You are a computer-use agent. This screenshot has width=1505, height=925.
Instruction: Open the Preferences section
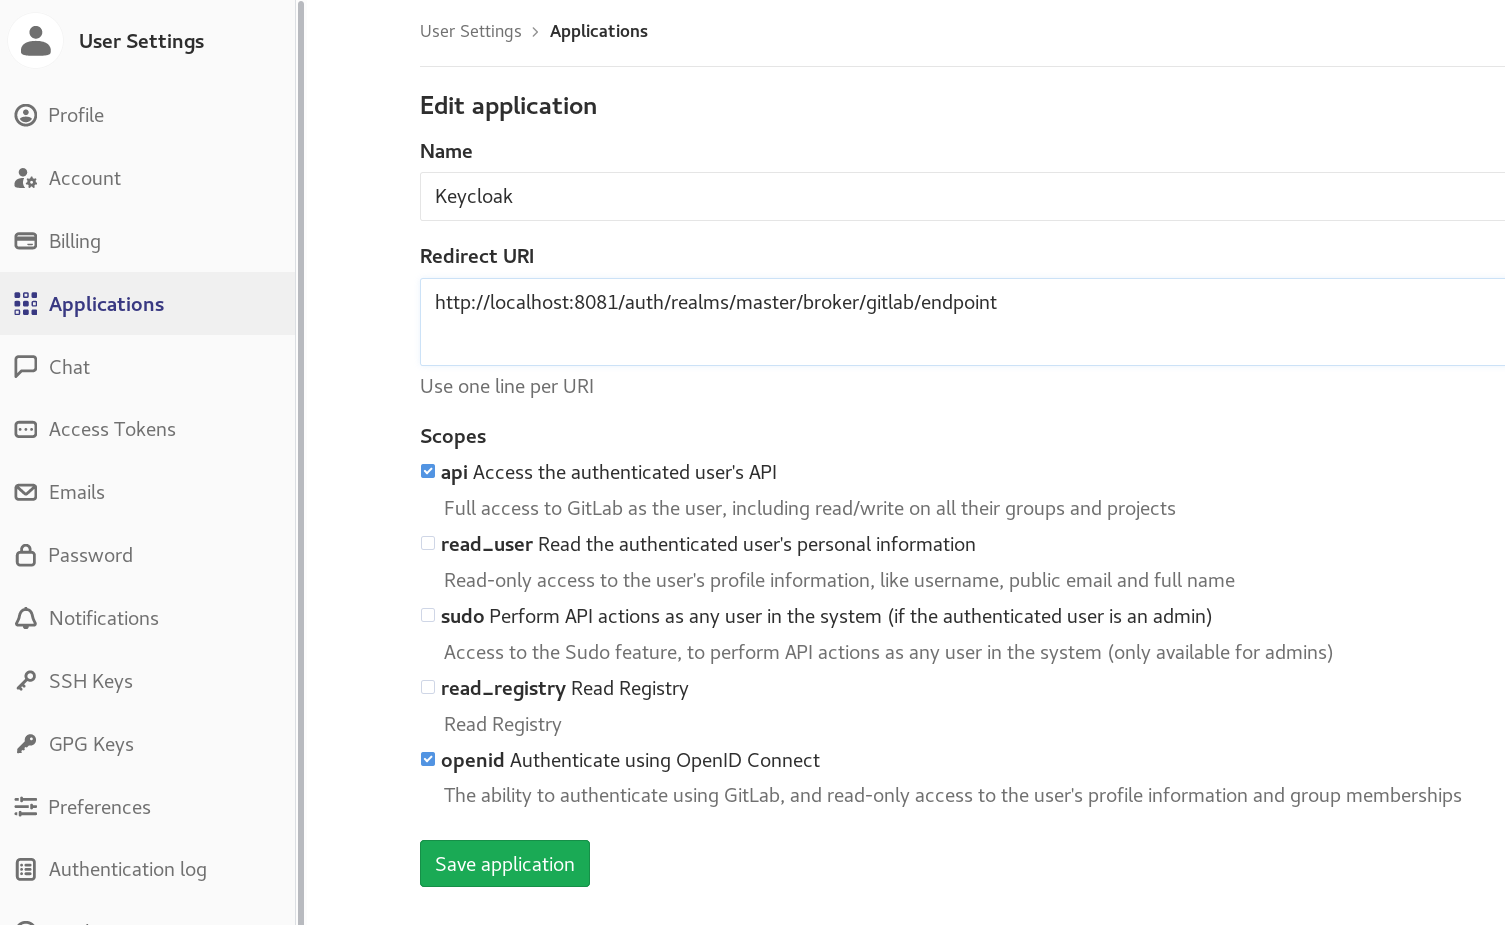[26, 807]
